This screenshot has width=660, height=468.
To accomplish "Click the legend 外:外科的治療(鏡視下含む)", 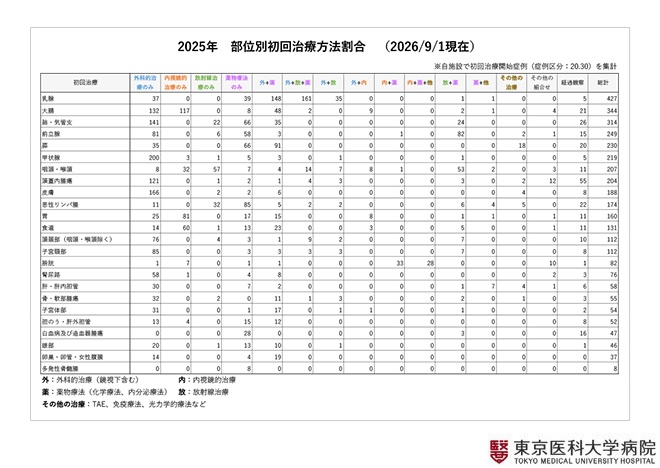I will (x=90, y=380).
